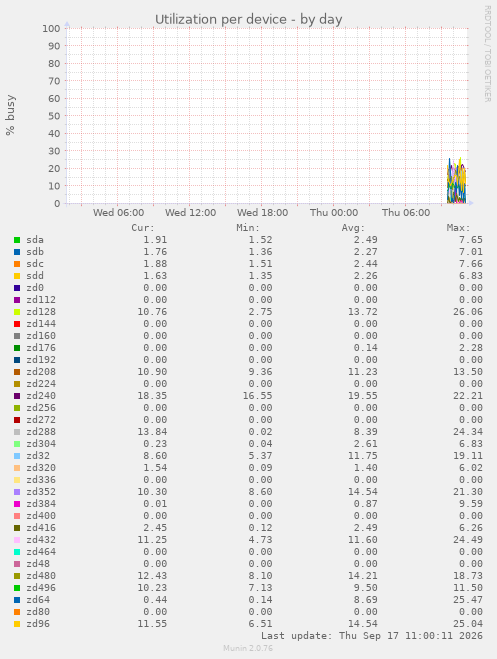Image resolution: width=497 pixels, height=659 pixels.
Task: Click the 'Cur:' column header
Action: point(143,228)
